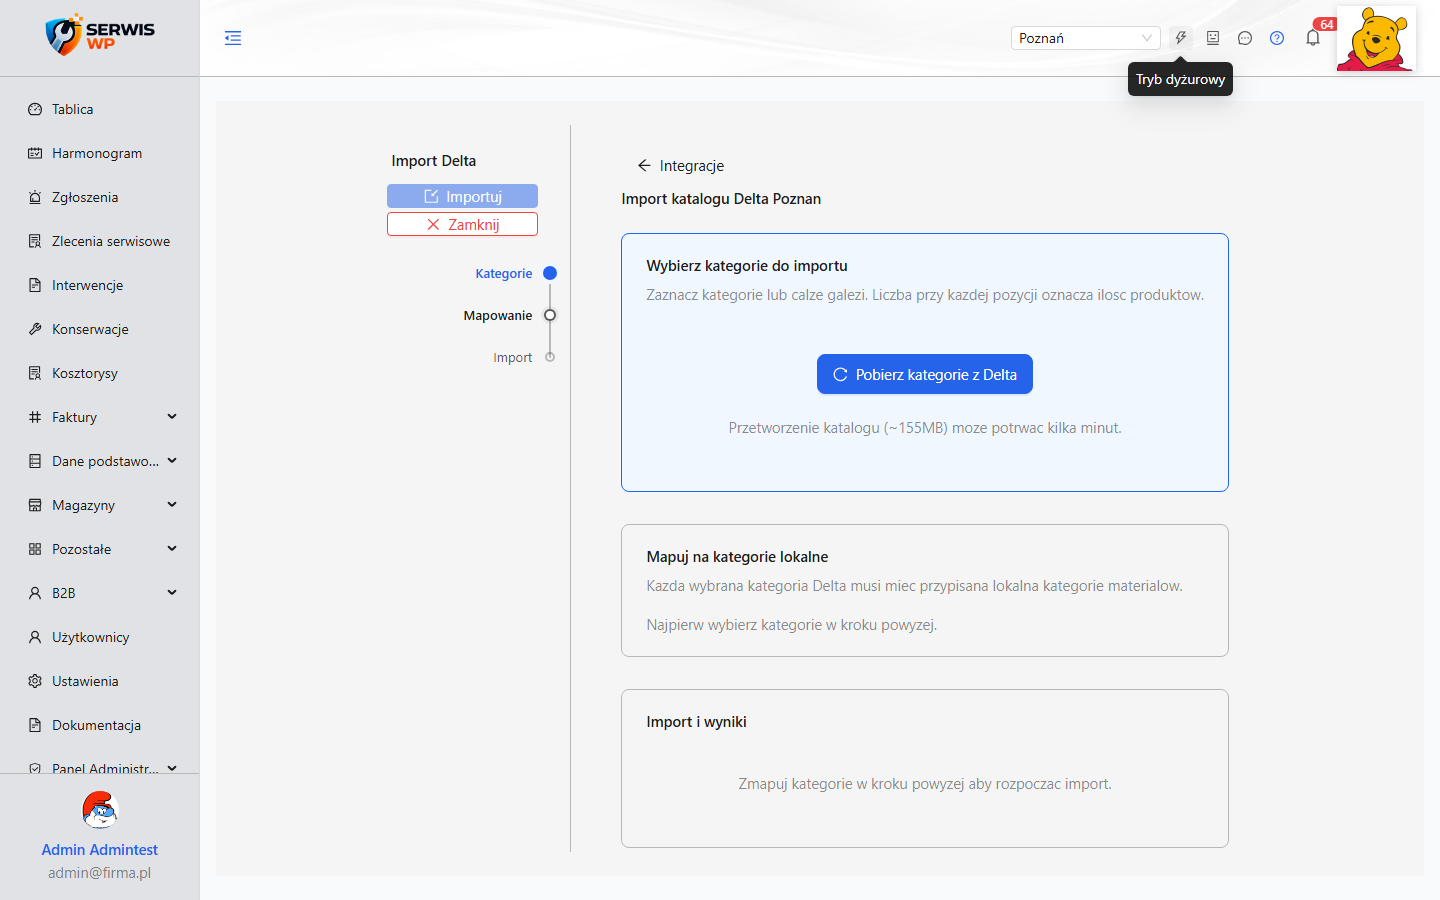The width and height of the screenshot is (1440, 900).
Task: Click the Zgłoszenia alert icon
Action: pos(35,197)
